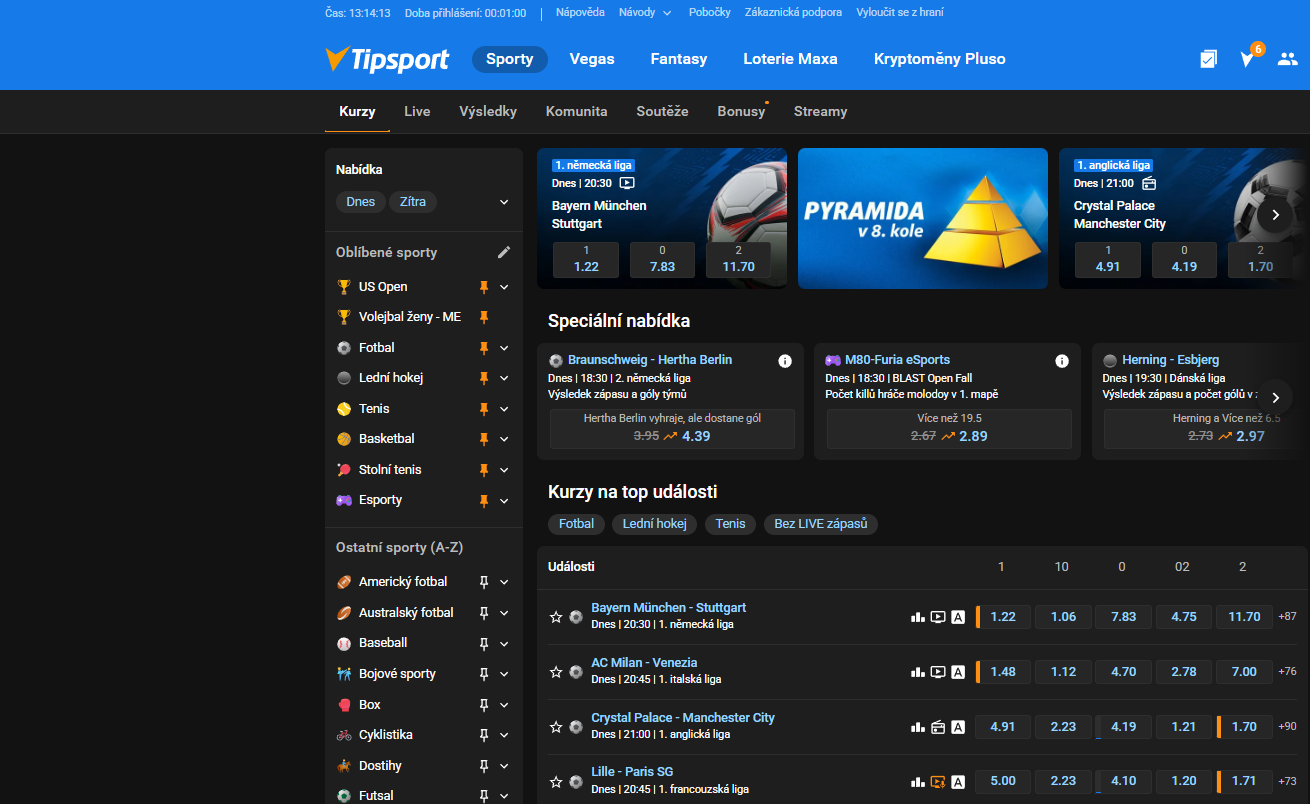Open notifications icon with badge 6
This screenshot has width=1310, height=804.
coord(1247,59)
